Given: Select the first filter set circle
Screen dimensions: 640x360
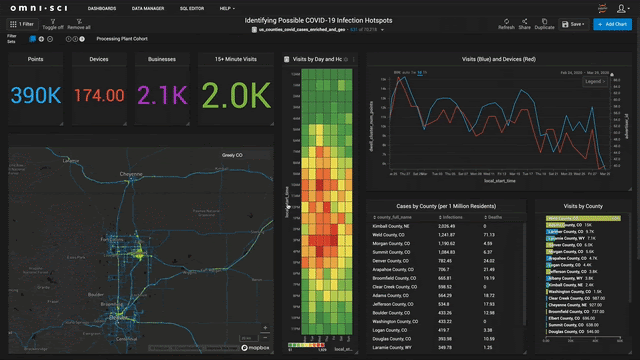Looking at the screenshot, I should [68, 39].
